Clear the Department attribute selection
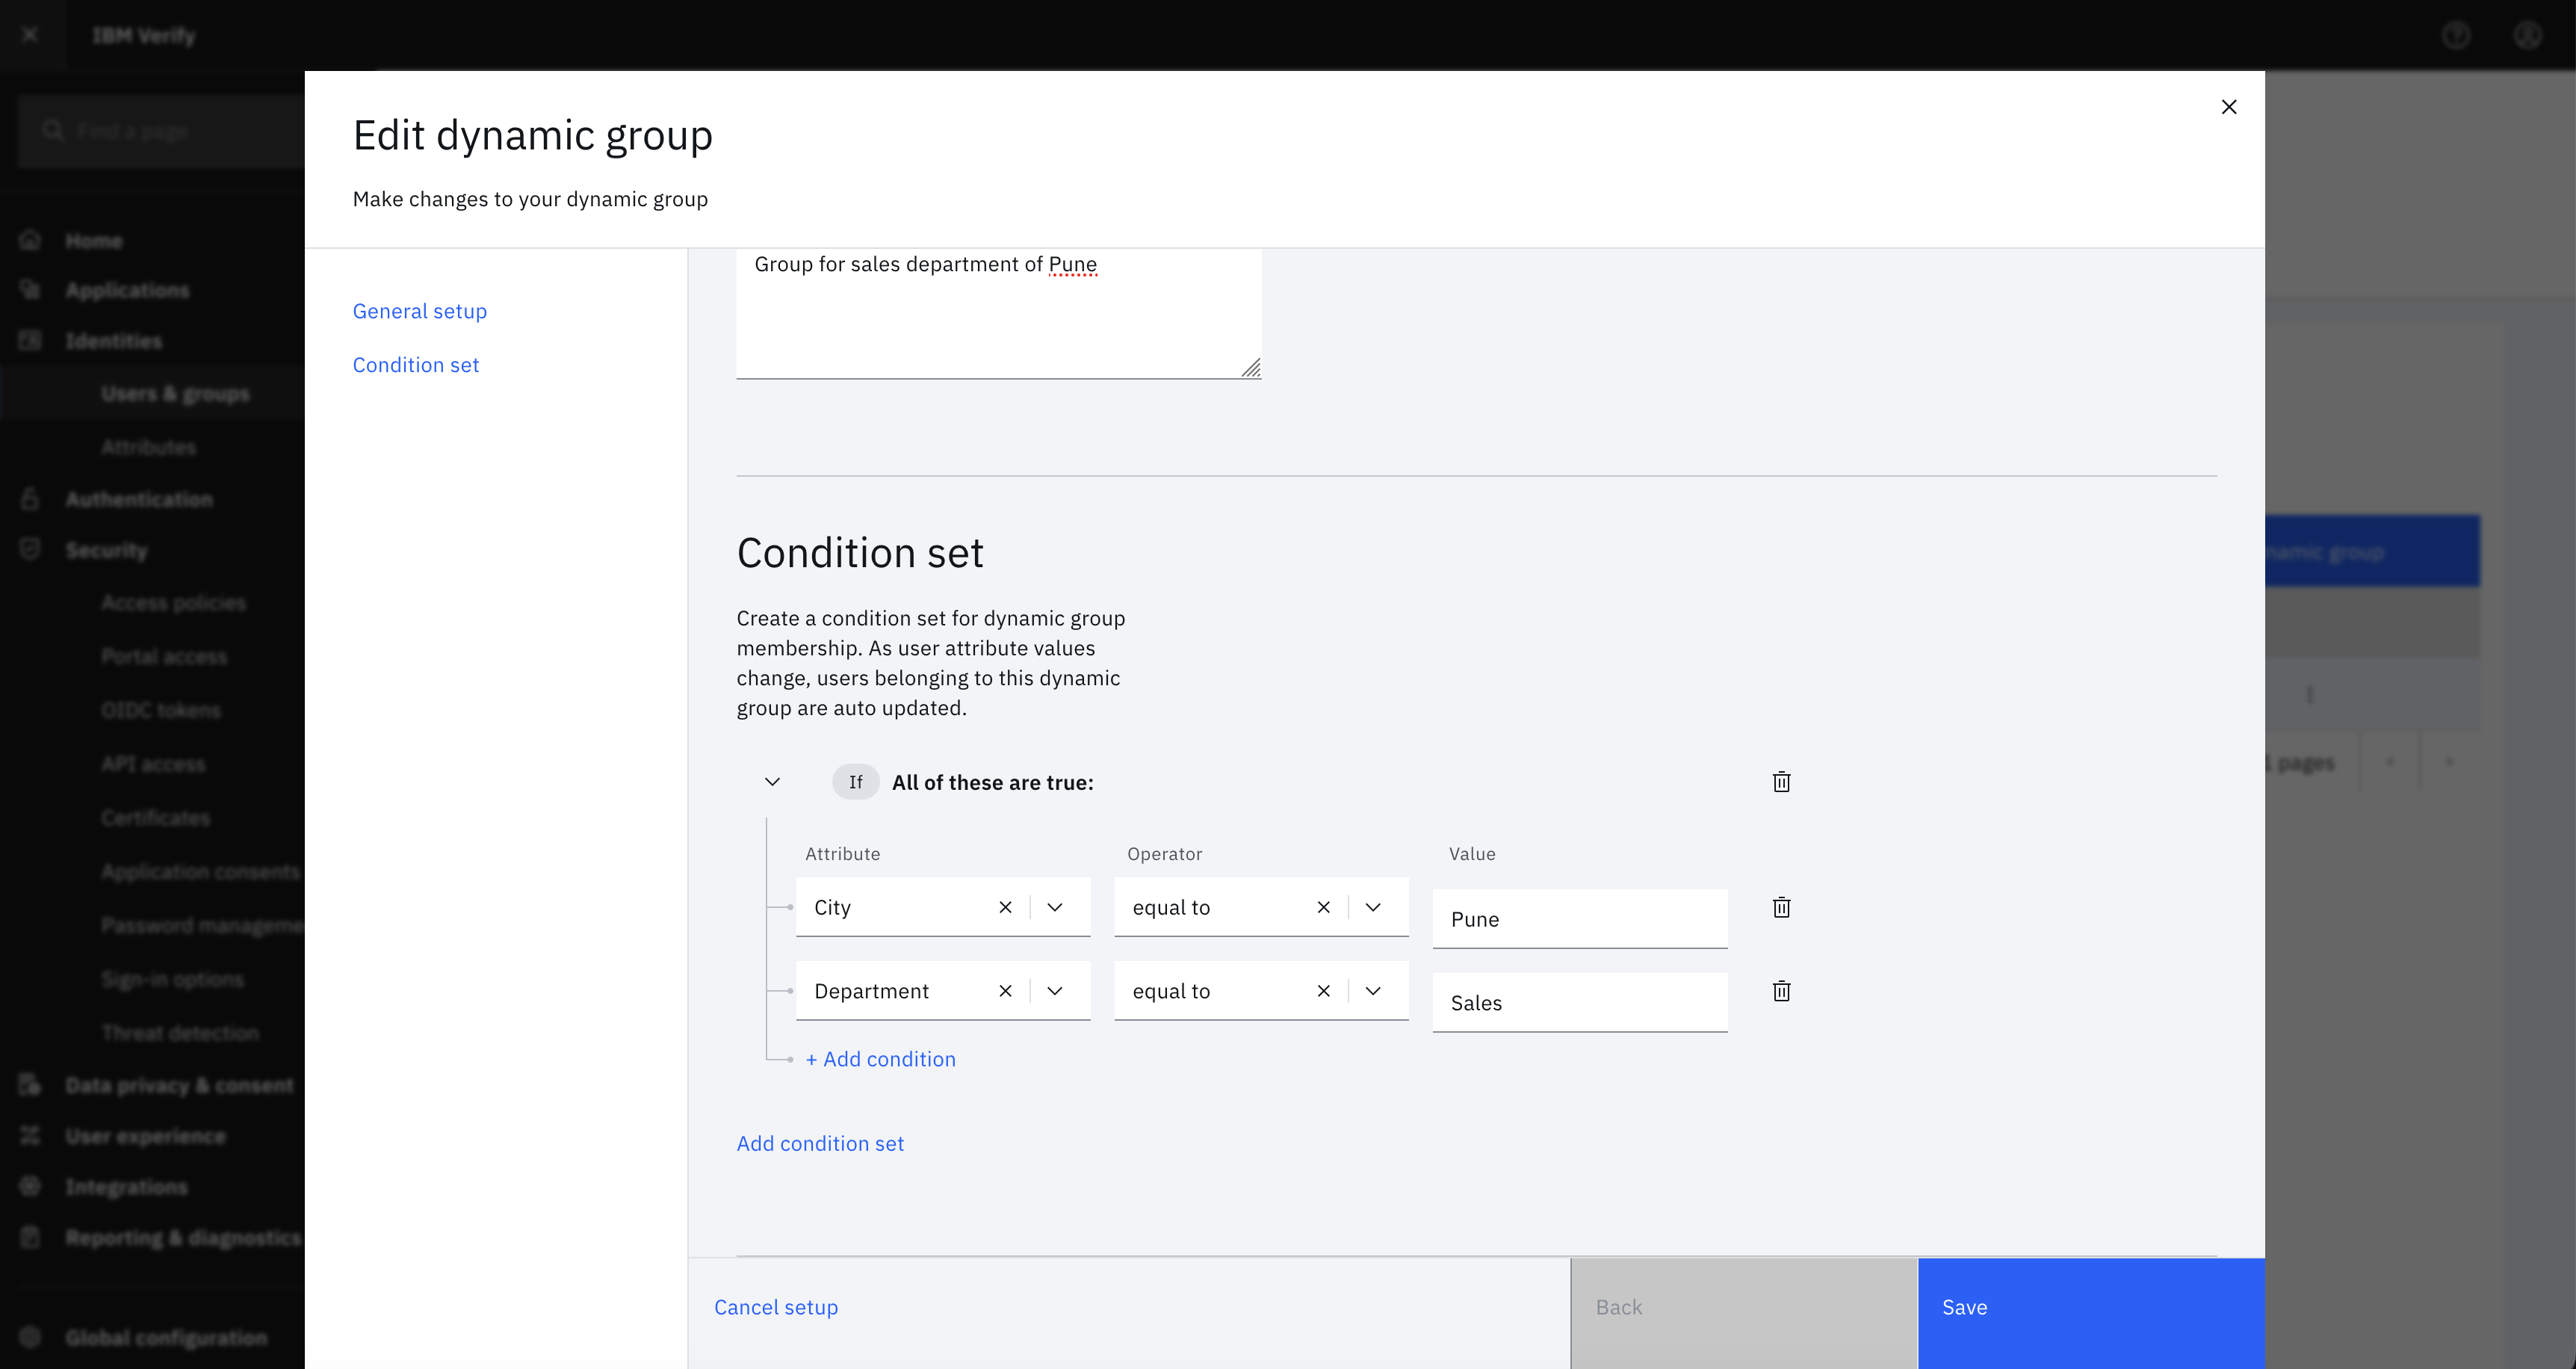This screenshot has height=1369, width=2576. pos(1005,991)
